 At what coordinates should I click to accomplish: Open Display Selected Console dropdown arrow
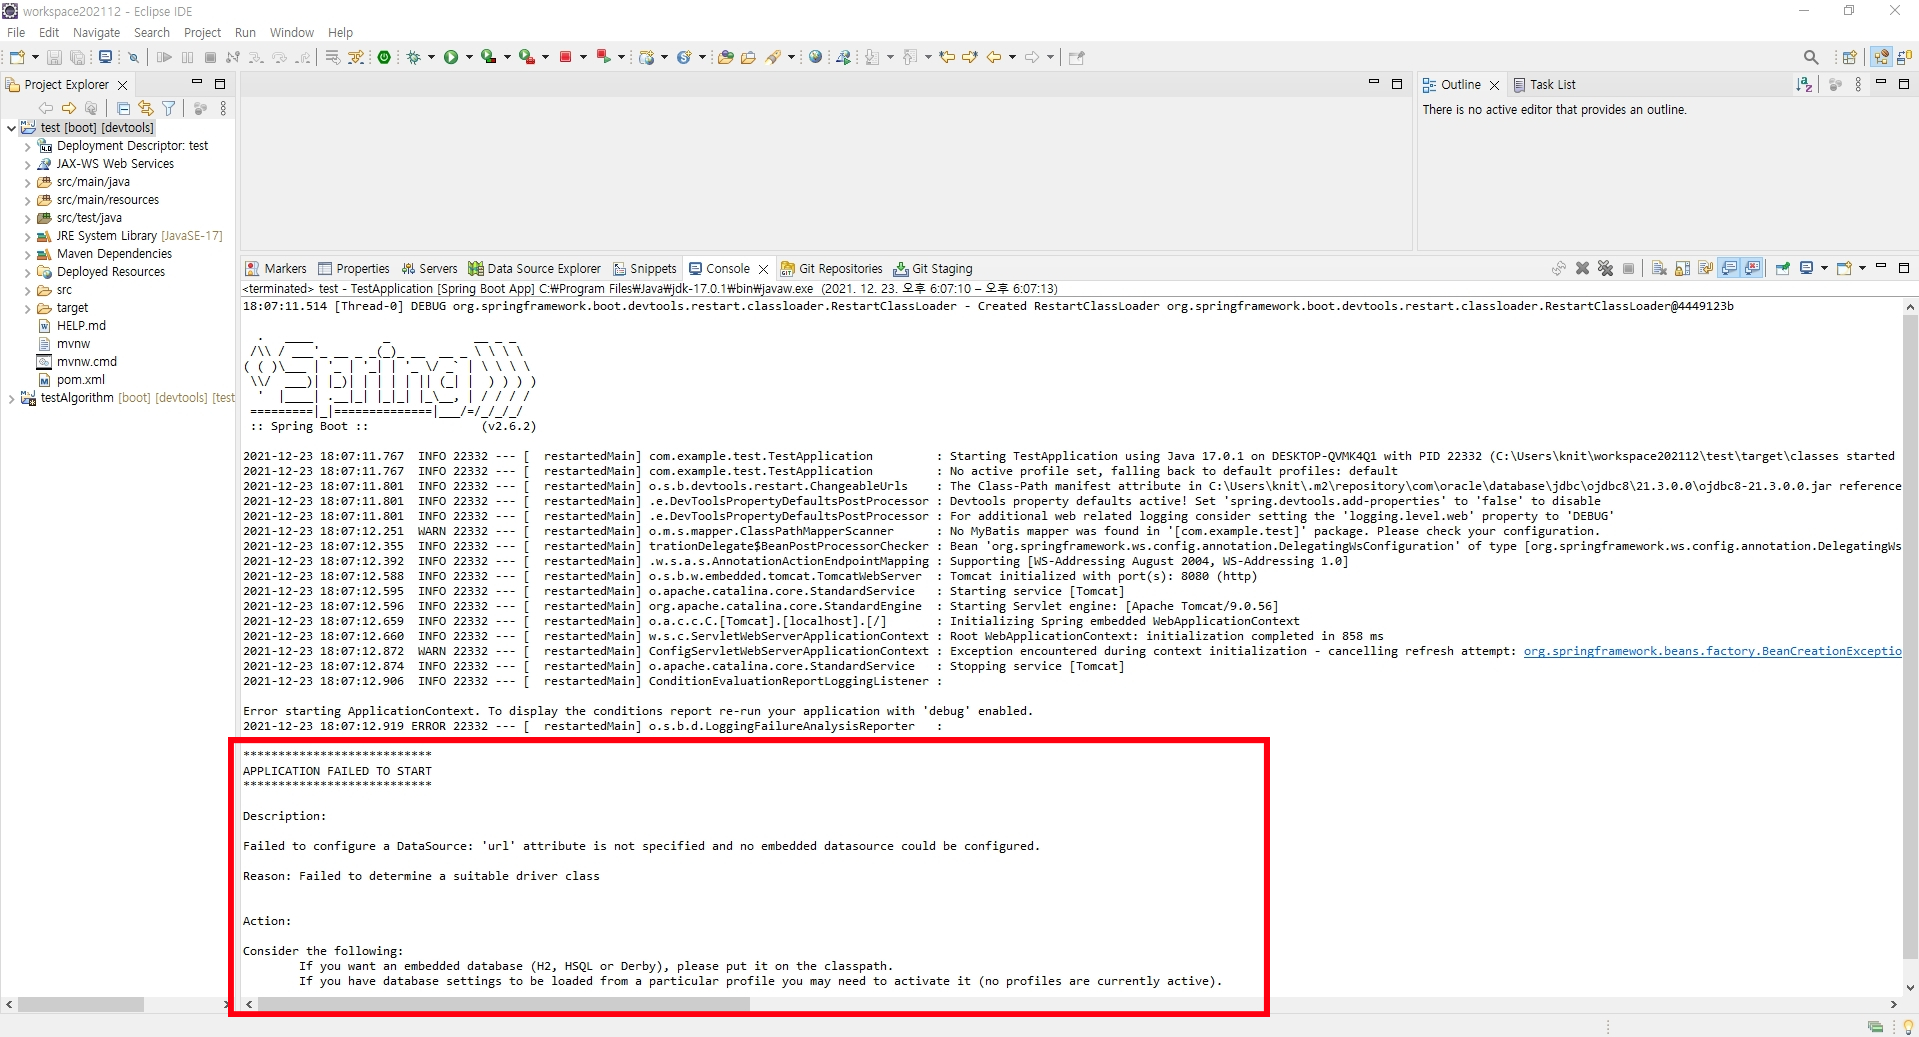[1824, 268]
